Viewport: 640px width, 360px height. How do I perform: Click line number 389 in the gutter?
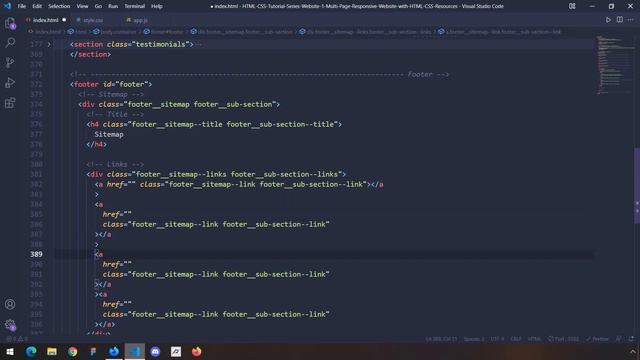point(36,254)
